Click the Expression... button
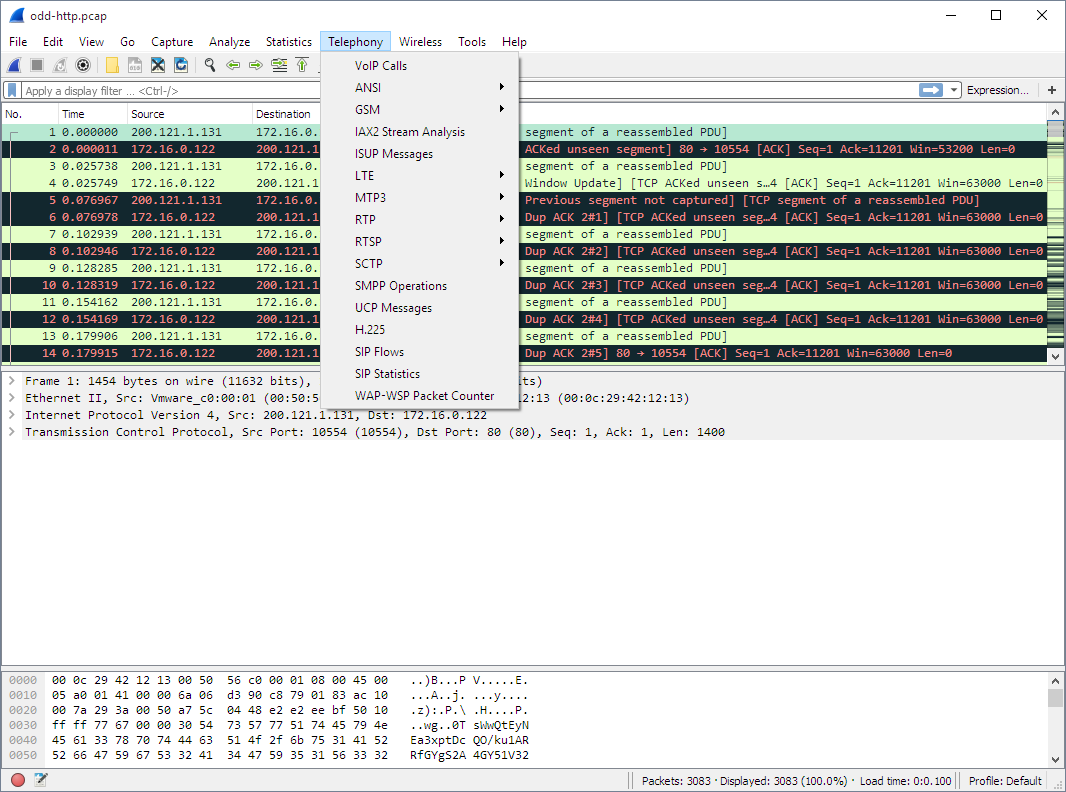Screen dimensions: 1066x792 pyautogui.click(x=997, y=90)
